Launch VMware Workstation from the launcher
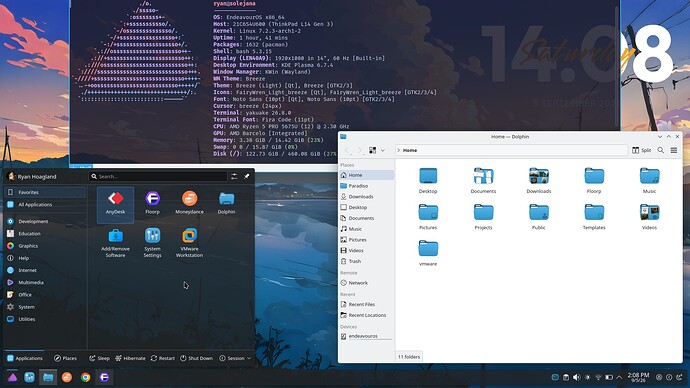The image size is (690, 388). click(x=189, y=243)
